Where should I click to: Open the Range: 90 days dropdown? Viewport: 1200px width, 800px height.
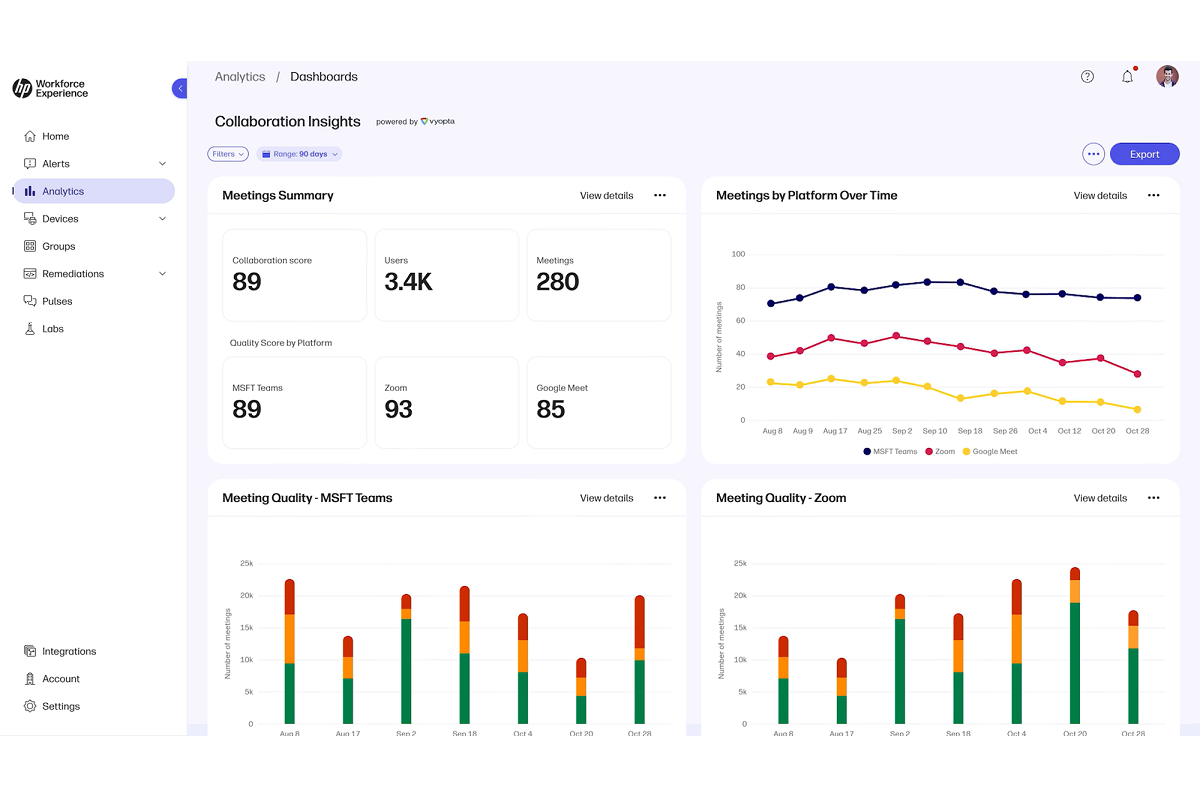(299, 154)
